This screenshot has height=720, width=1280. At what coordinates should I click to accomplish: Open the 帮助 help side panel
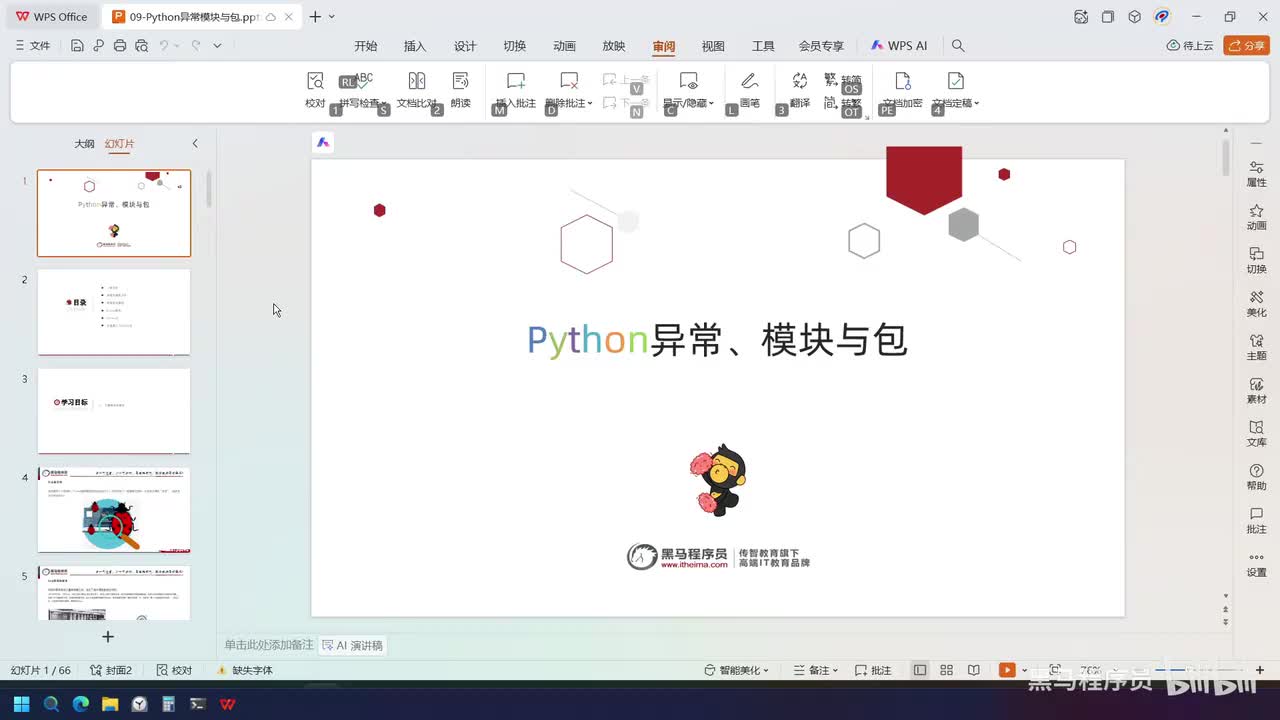(x=1256, y=477)
